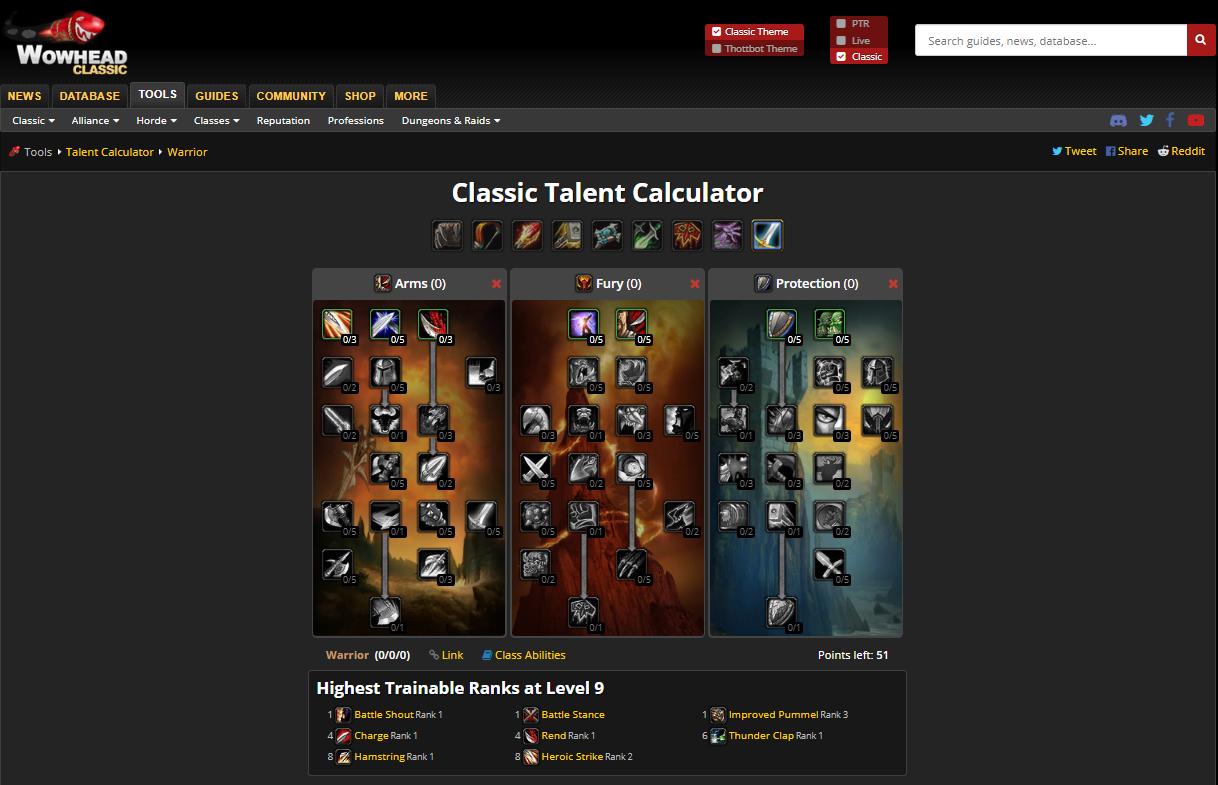The width and height of the screenshot is (1218, 785).
Task: Open Wowhead Facebook page icon
Action: click(x=1170, y=120)
